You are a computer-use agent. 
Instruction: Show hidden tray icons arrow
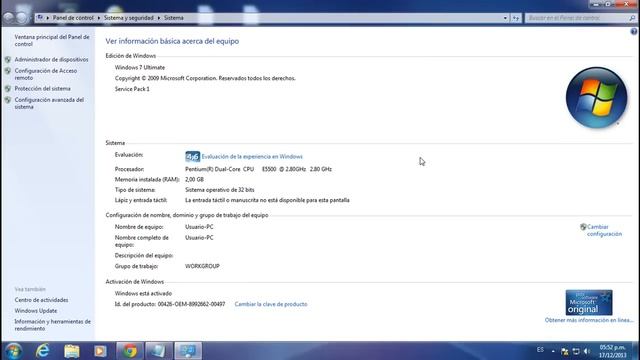pyautogui.click(x=553, y=351)
